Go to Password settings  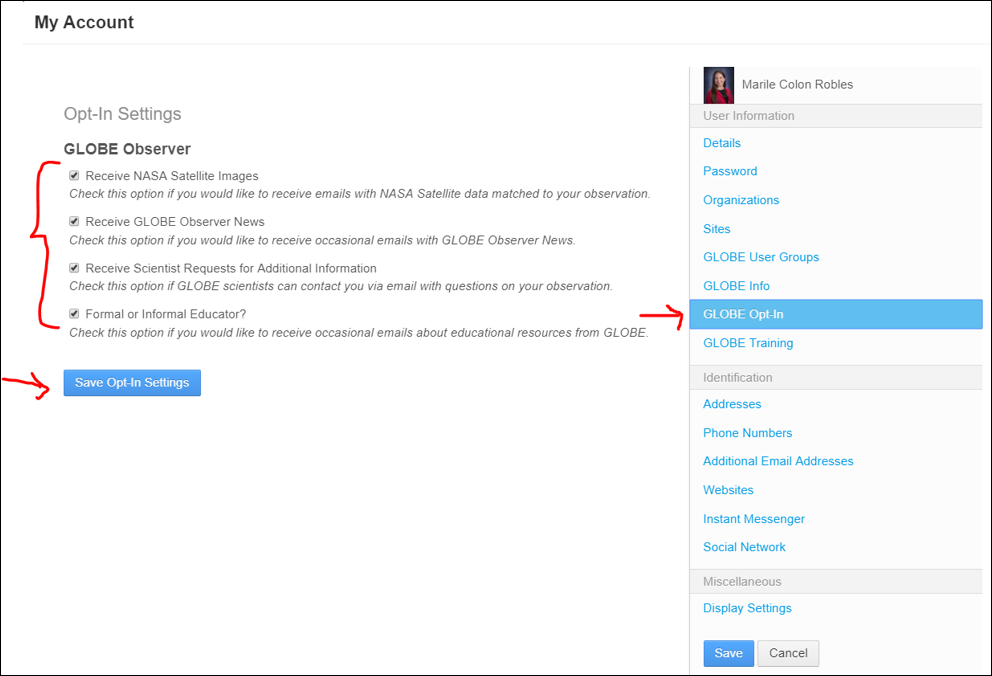pyautogui.click(x=730, y=171)
